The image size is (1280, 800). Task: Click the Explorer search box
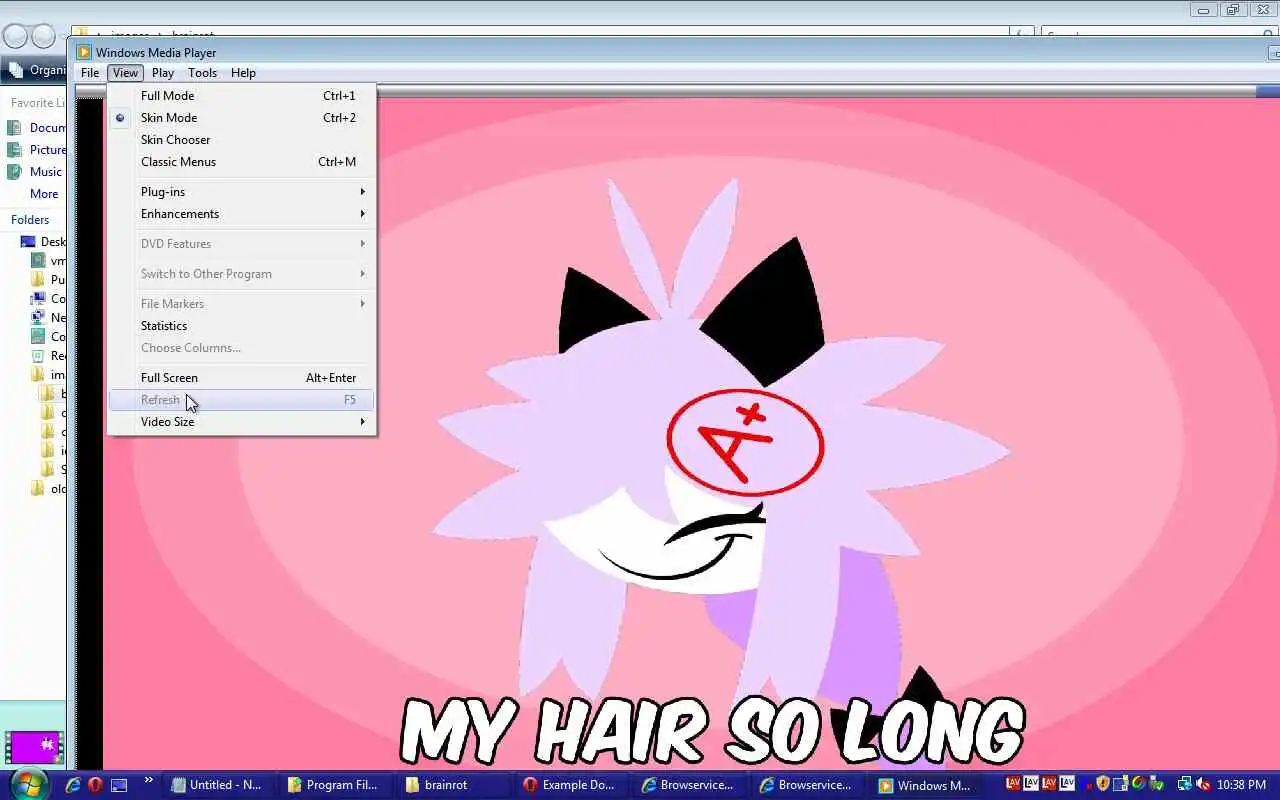pyautogui.click(x=1160, y=34)
